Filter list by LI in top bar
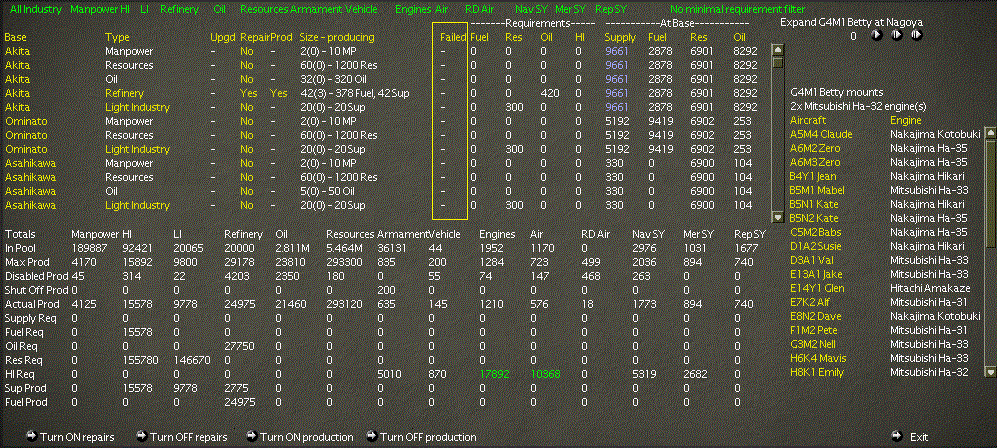The height and width of the screenshot is (448, 997). [x=144, y=10]
